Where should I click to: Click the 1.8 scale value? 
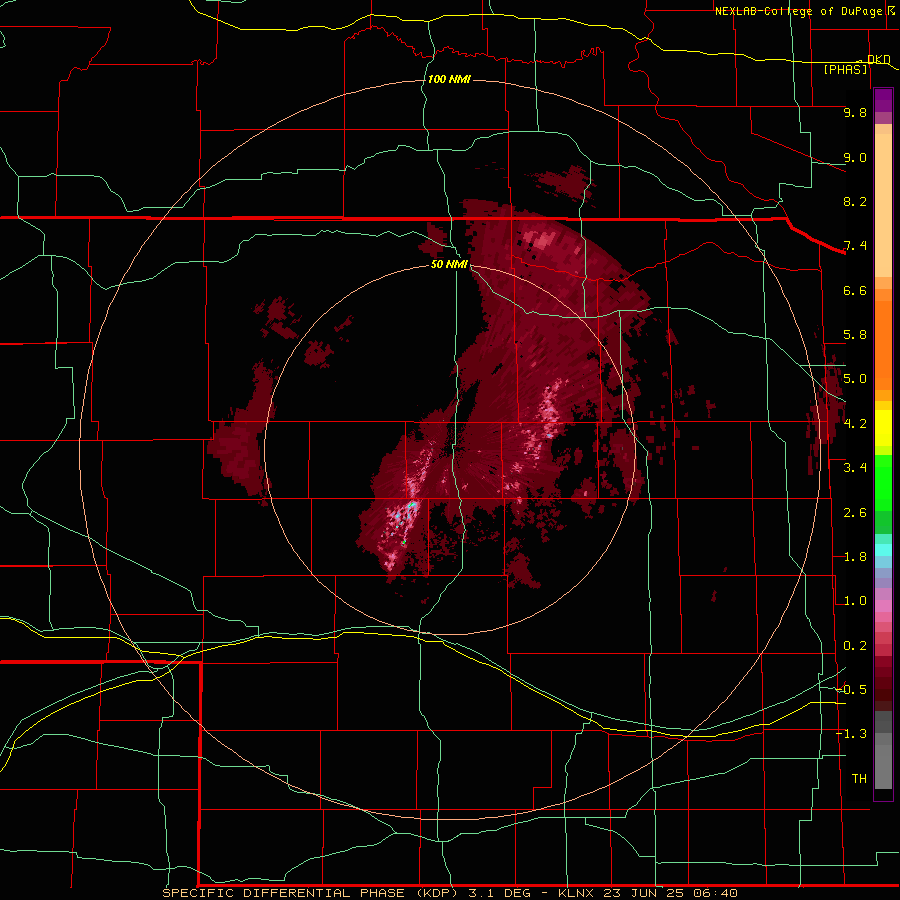click(855, 557)
